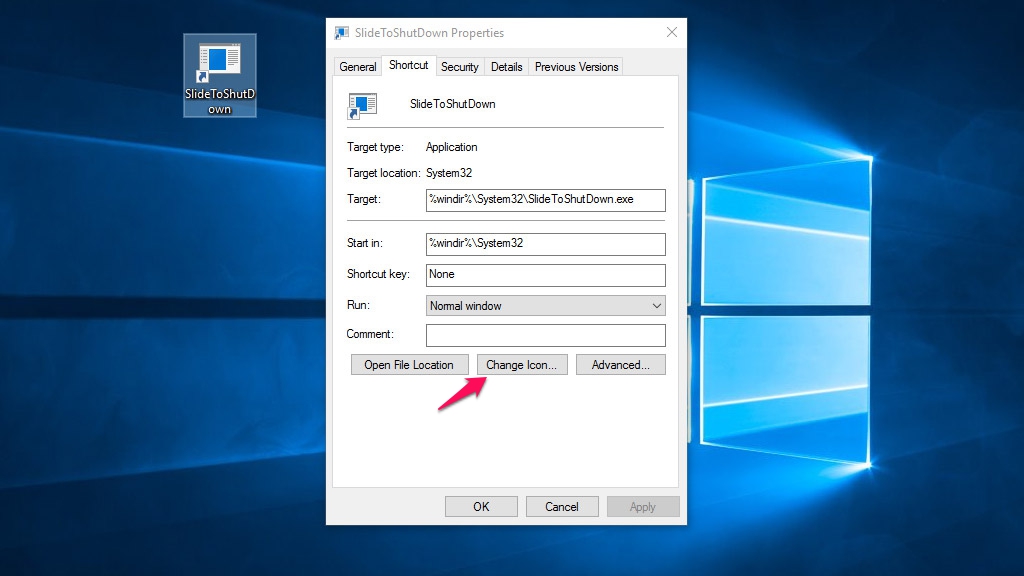Viewport: 1024px width, 576px height.
Task: Click into the Target path field
Action: click(x=545, y=199)
